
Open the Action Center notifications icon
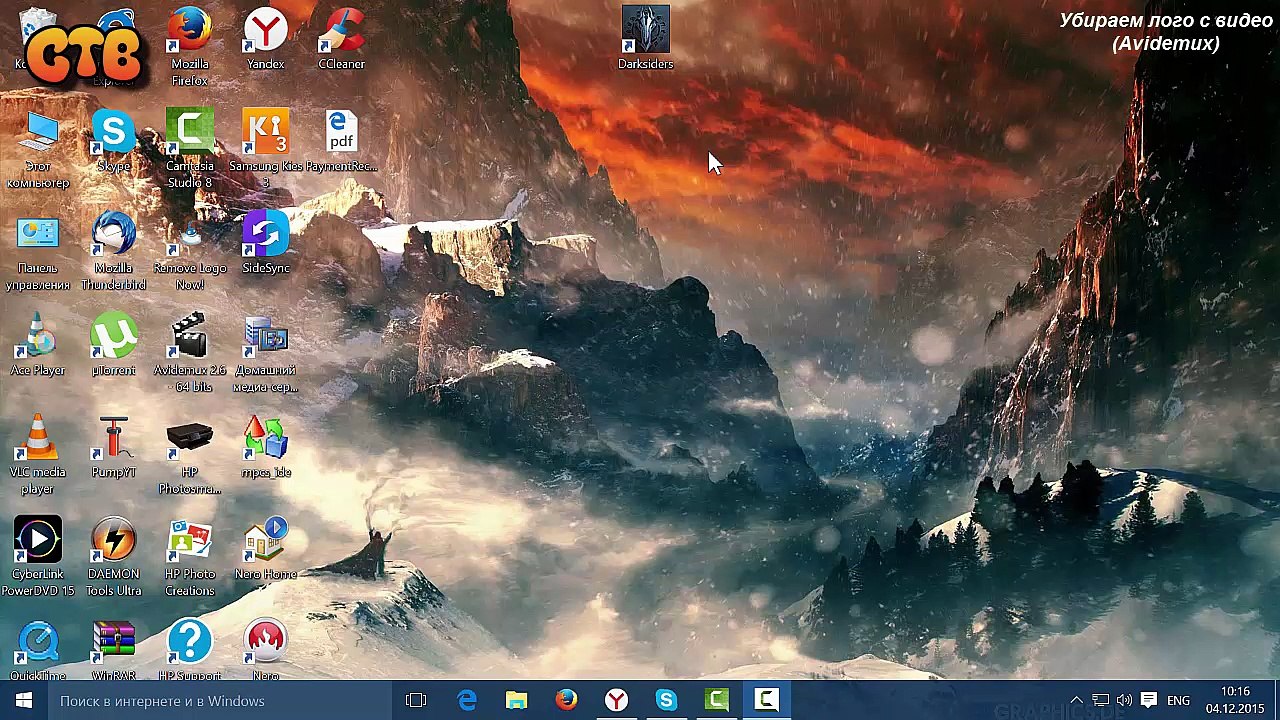point(1149,700)
